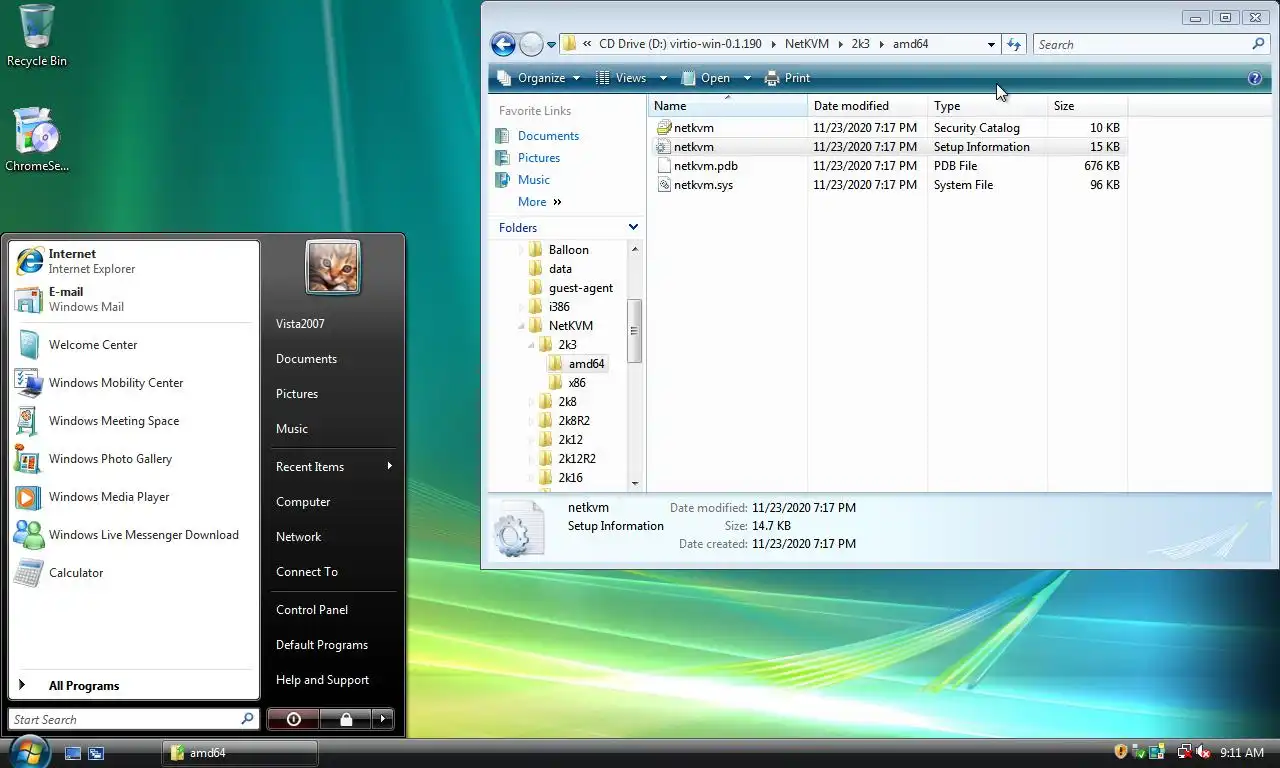The width and height of the screenshot is (1280, 768).
Task: Open Network from the Start menu
Action: (x=299, y=537)
